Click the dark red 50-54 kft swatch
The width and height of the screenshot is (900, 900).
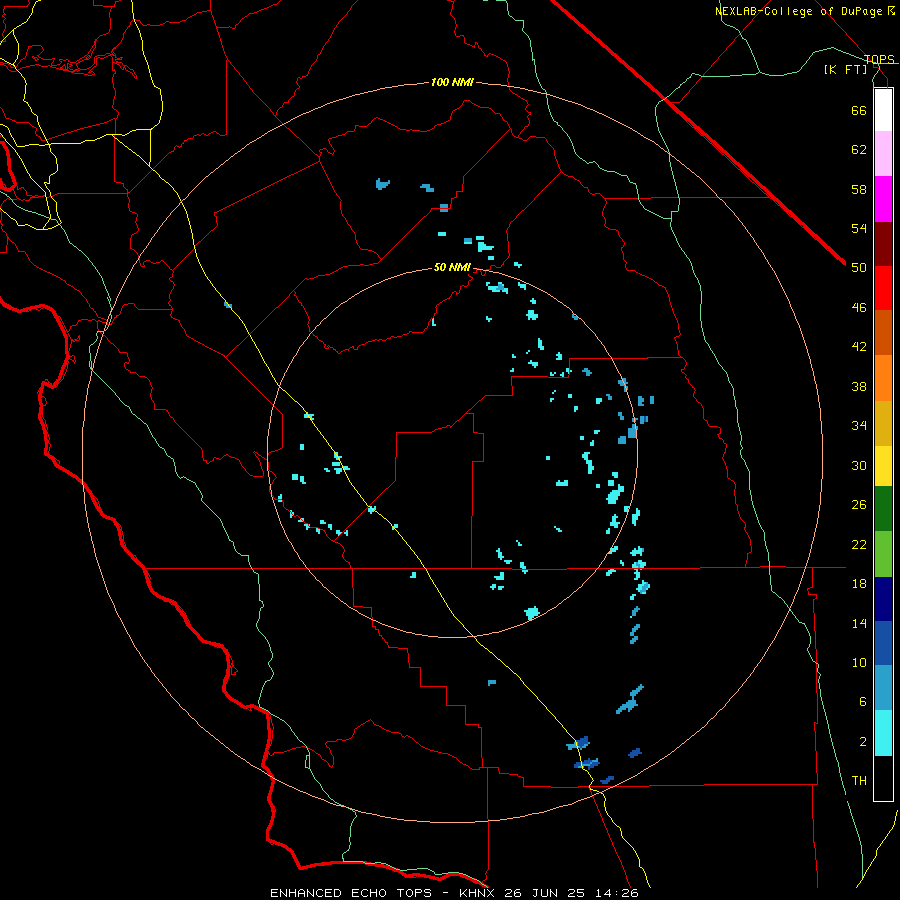(883, 244)
